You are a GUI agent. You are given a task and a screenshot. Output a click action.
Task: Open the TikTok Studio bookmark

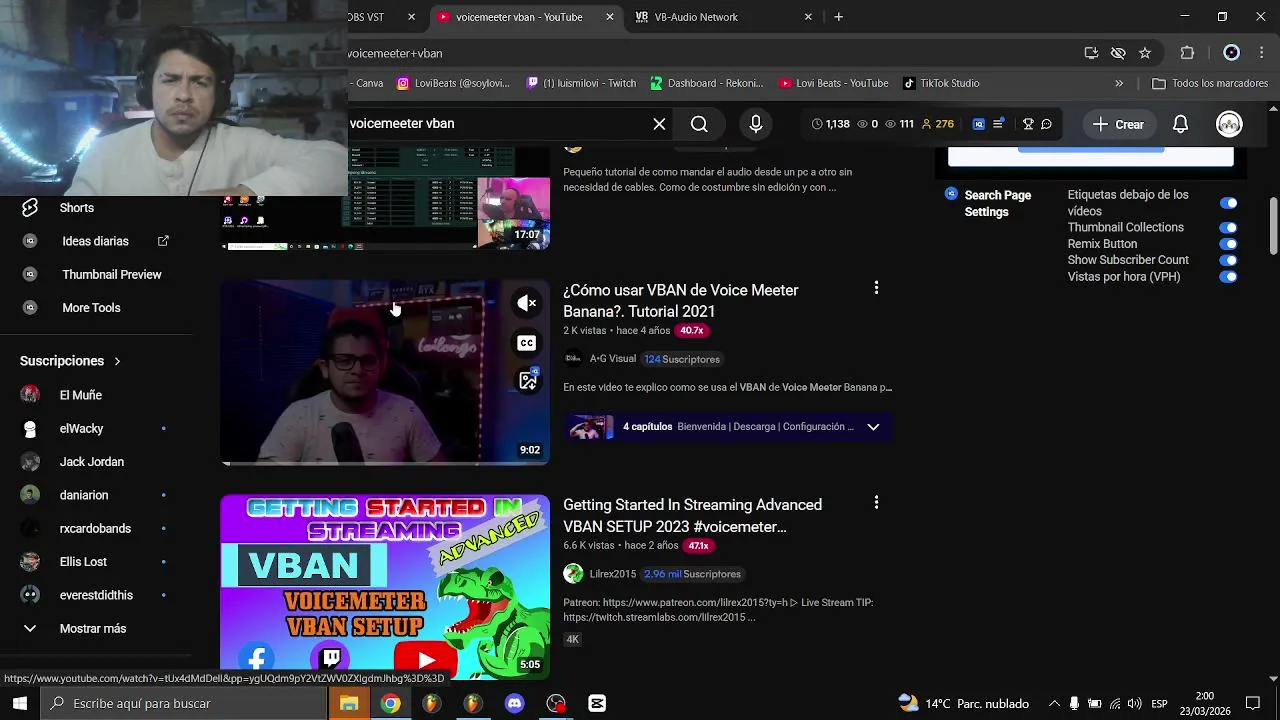point(941,83)
